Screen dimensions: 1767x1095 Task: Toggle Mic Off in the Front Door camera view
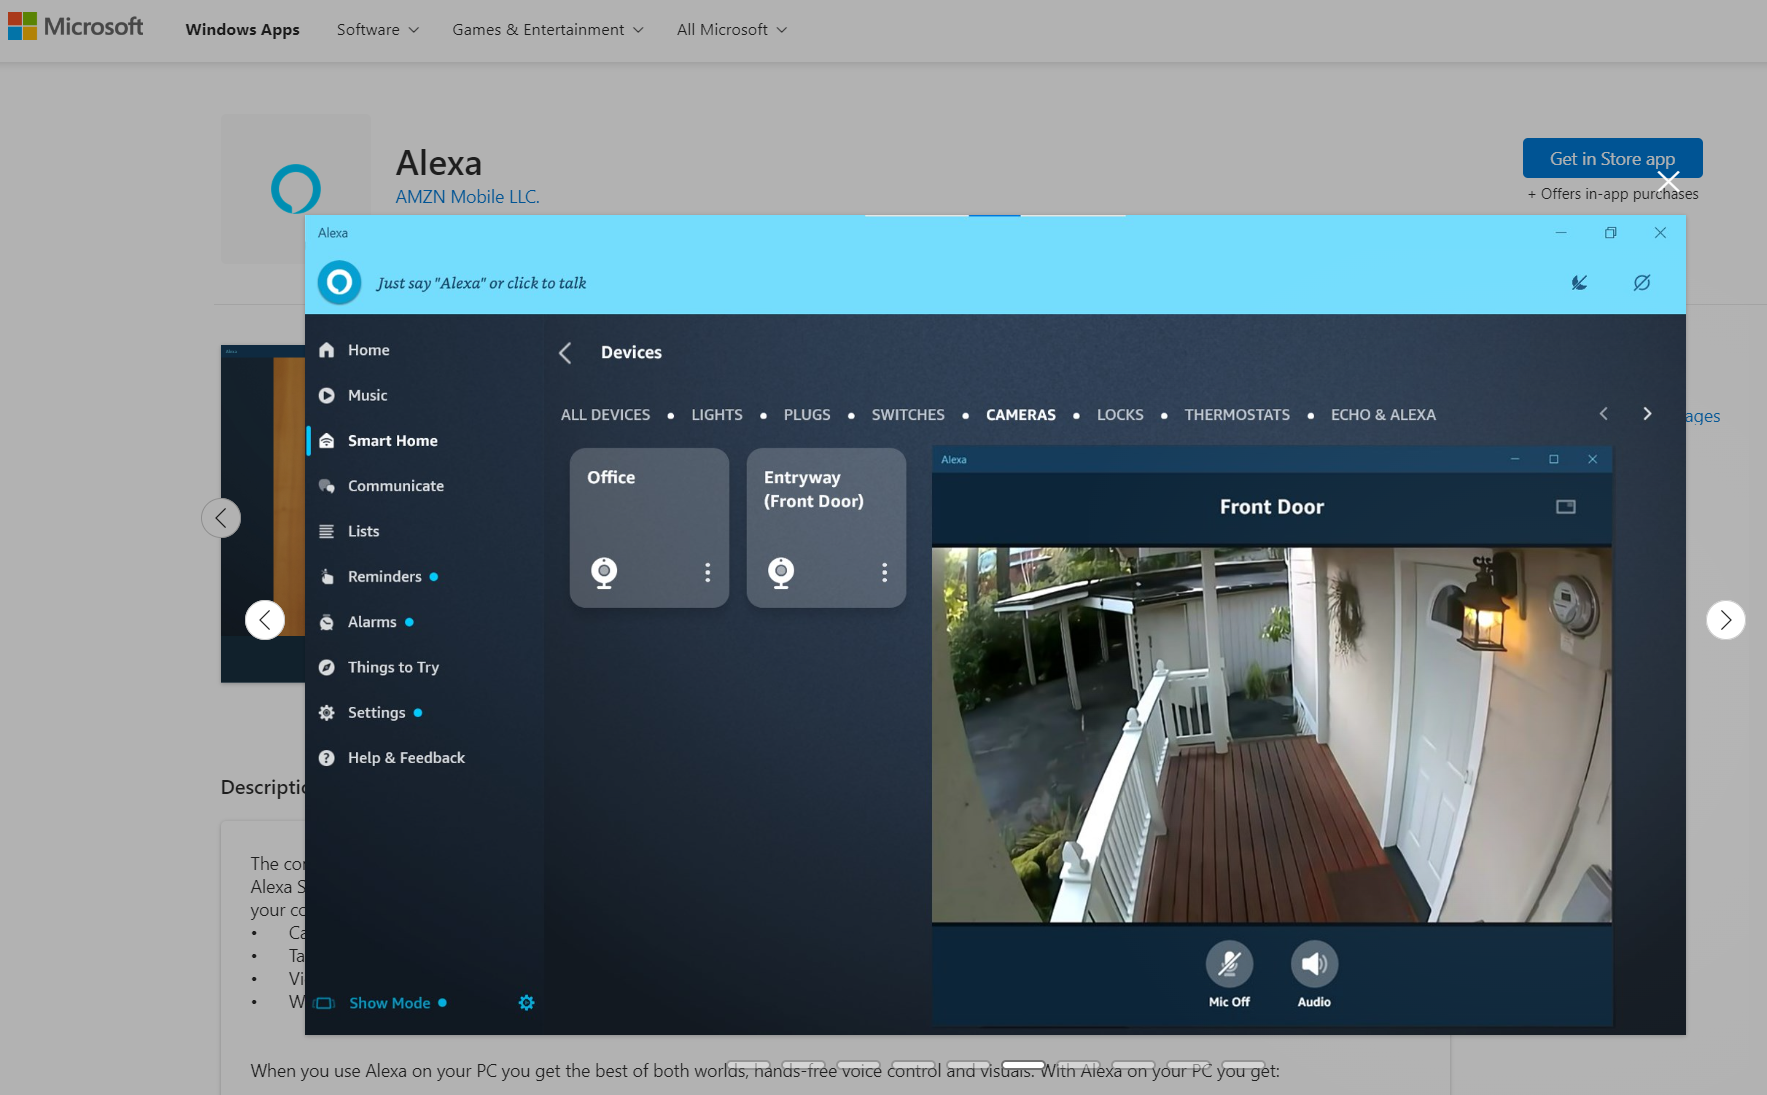pyautogui.click(x=1229, y=963)
